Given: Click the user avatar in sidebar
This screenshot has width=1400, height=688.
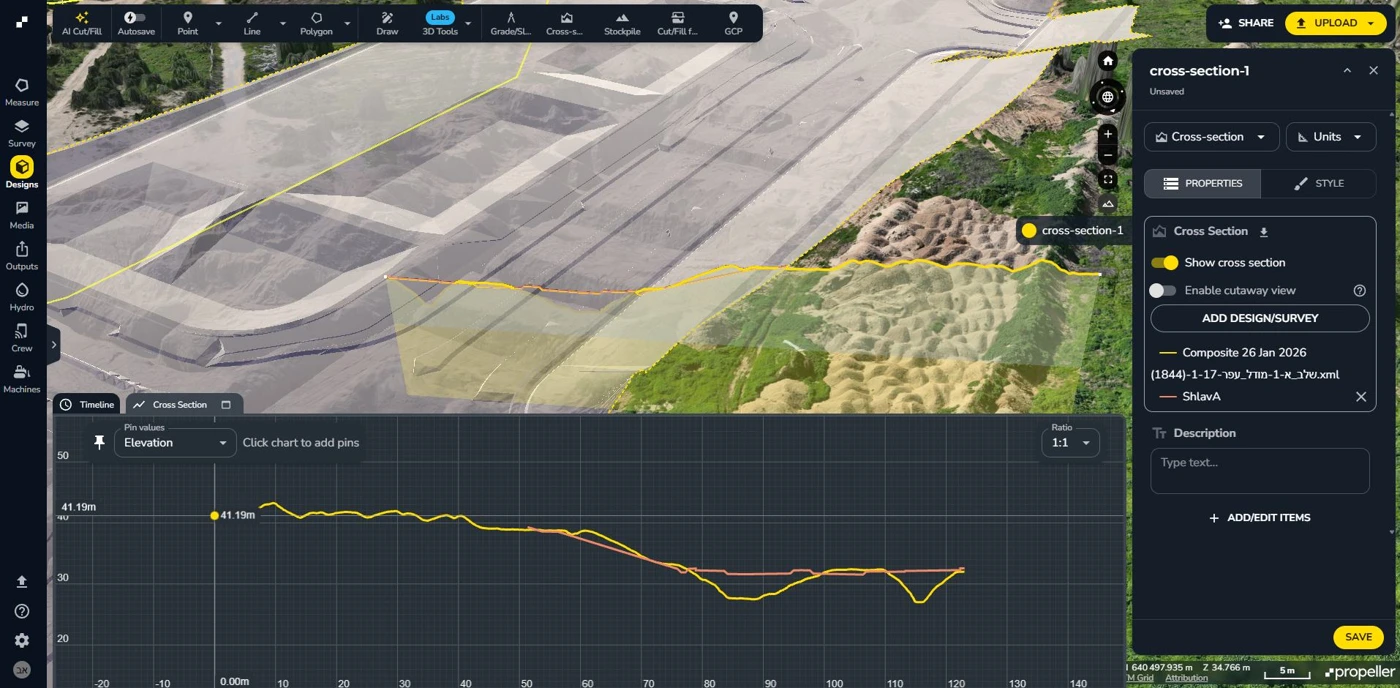Looking at the screenshot, I should click(x=22, y=669).
